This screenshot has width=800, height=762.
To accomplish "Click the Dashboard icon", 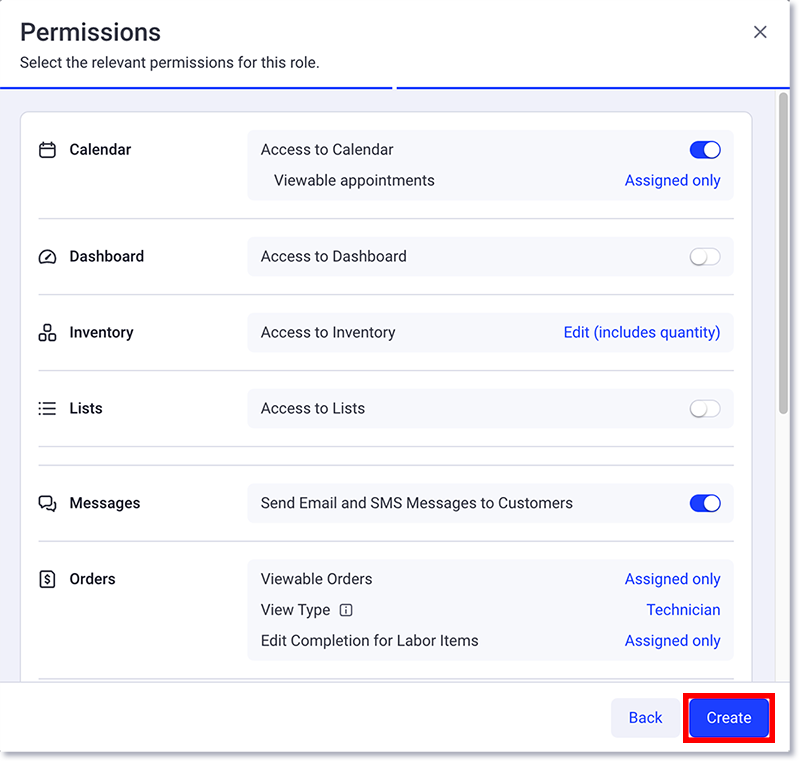I will tap(47, 256).
